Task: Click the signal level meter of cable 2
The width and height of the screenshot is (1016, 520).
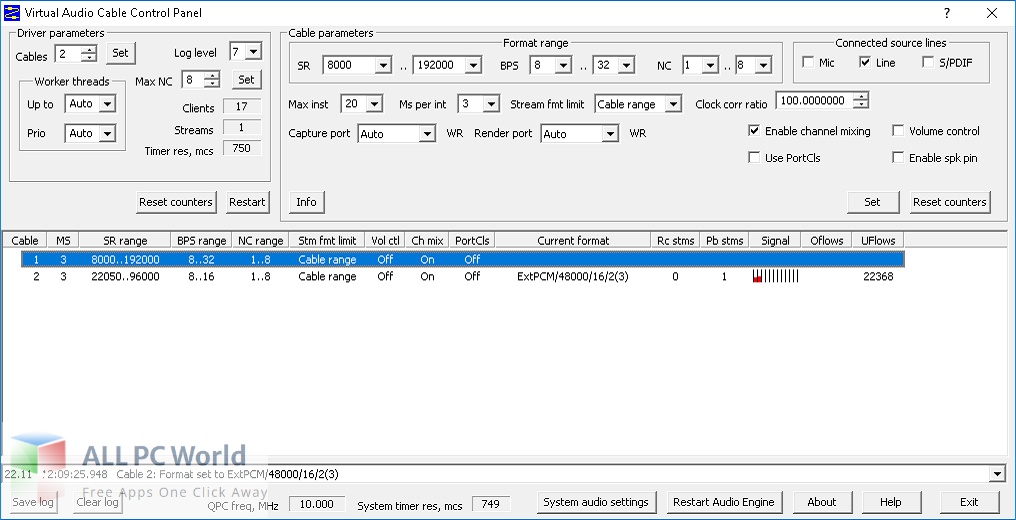Action: 776,277
